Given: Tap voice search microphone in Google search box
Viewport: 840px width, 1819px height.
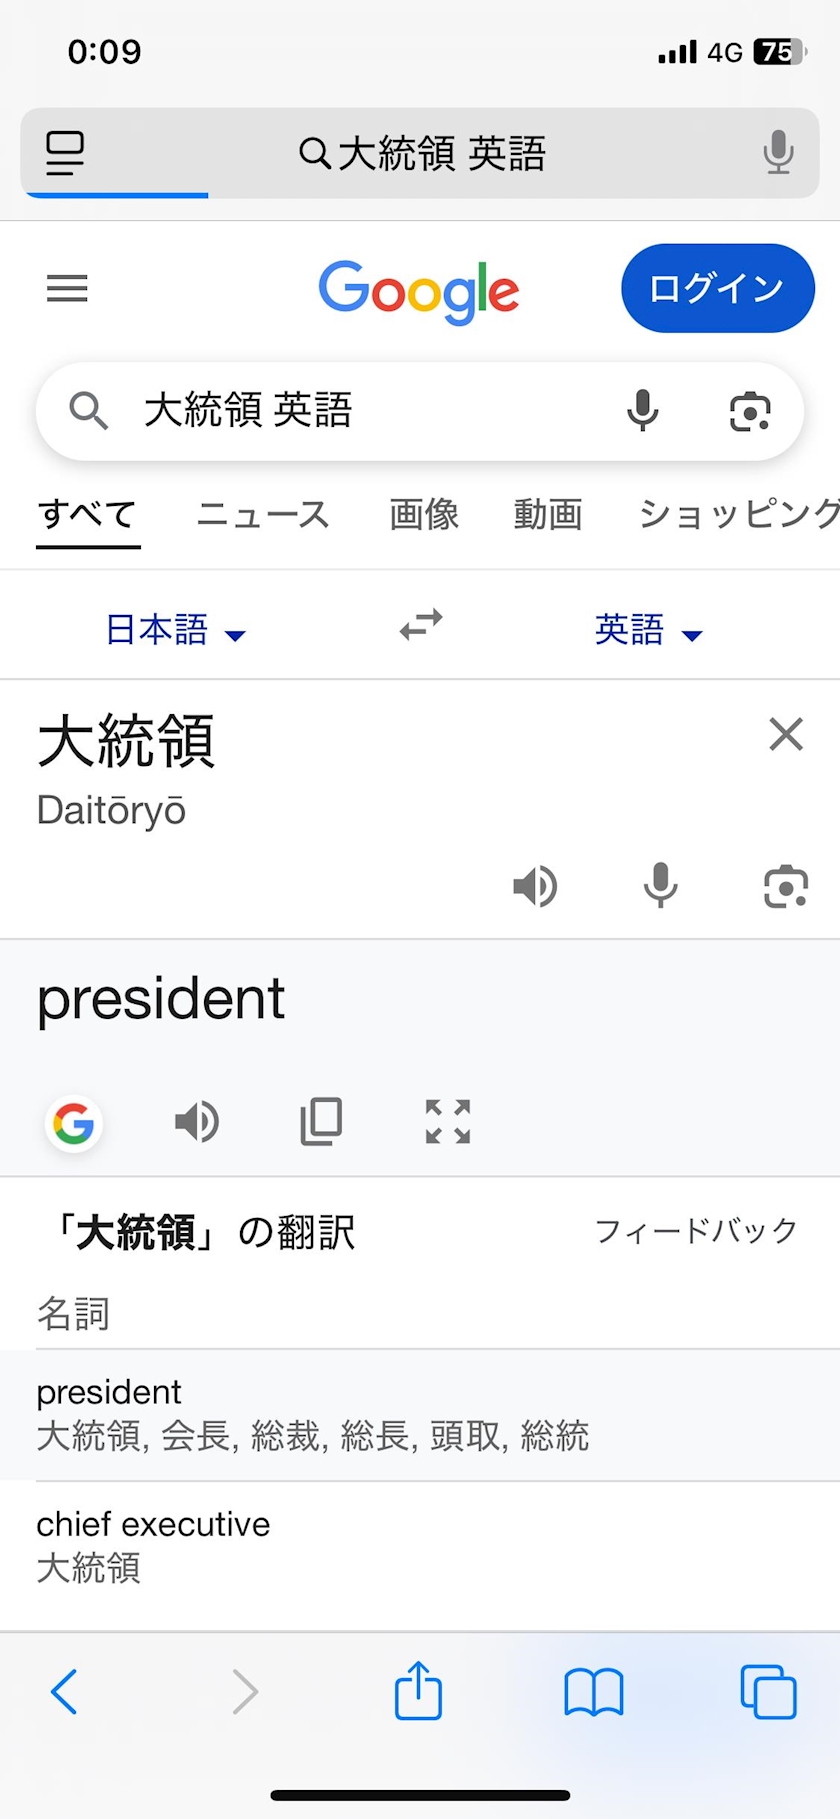Looking at the screenshot, I should point(643,411).
